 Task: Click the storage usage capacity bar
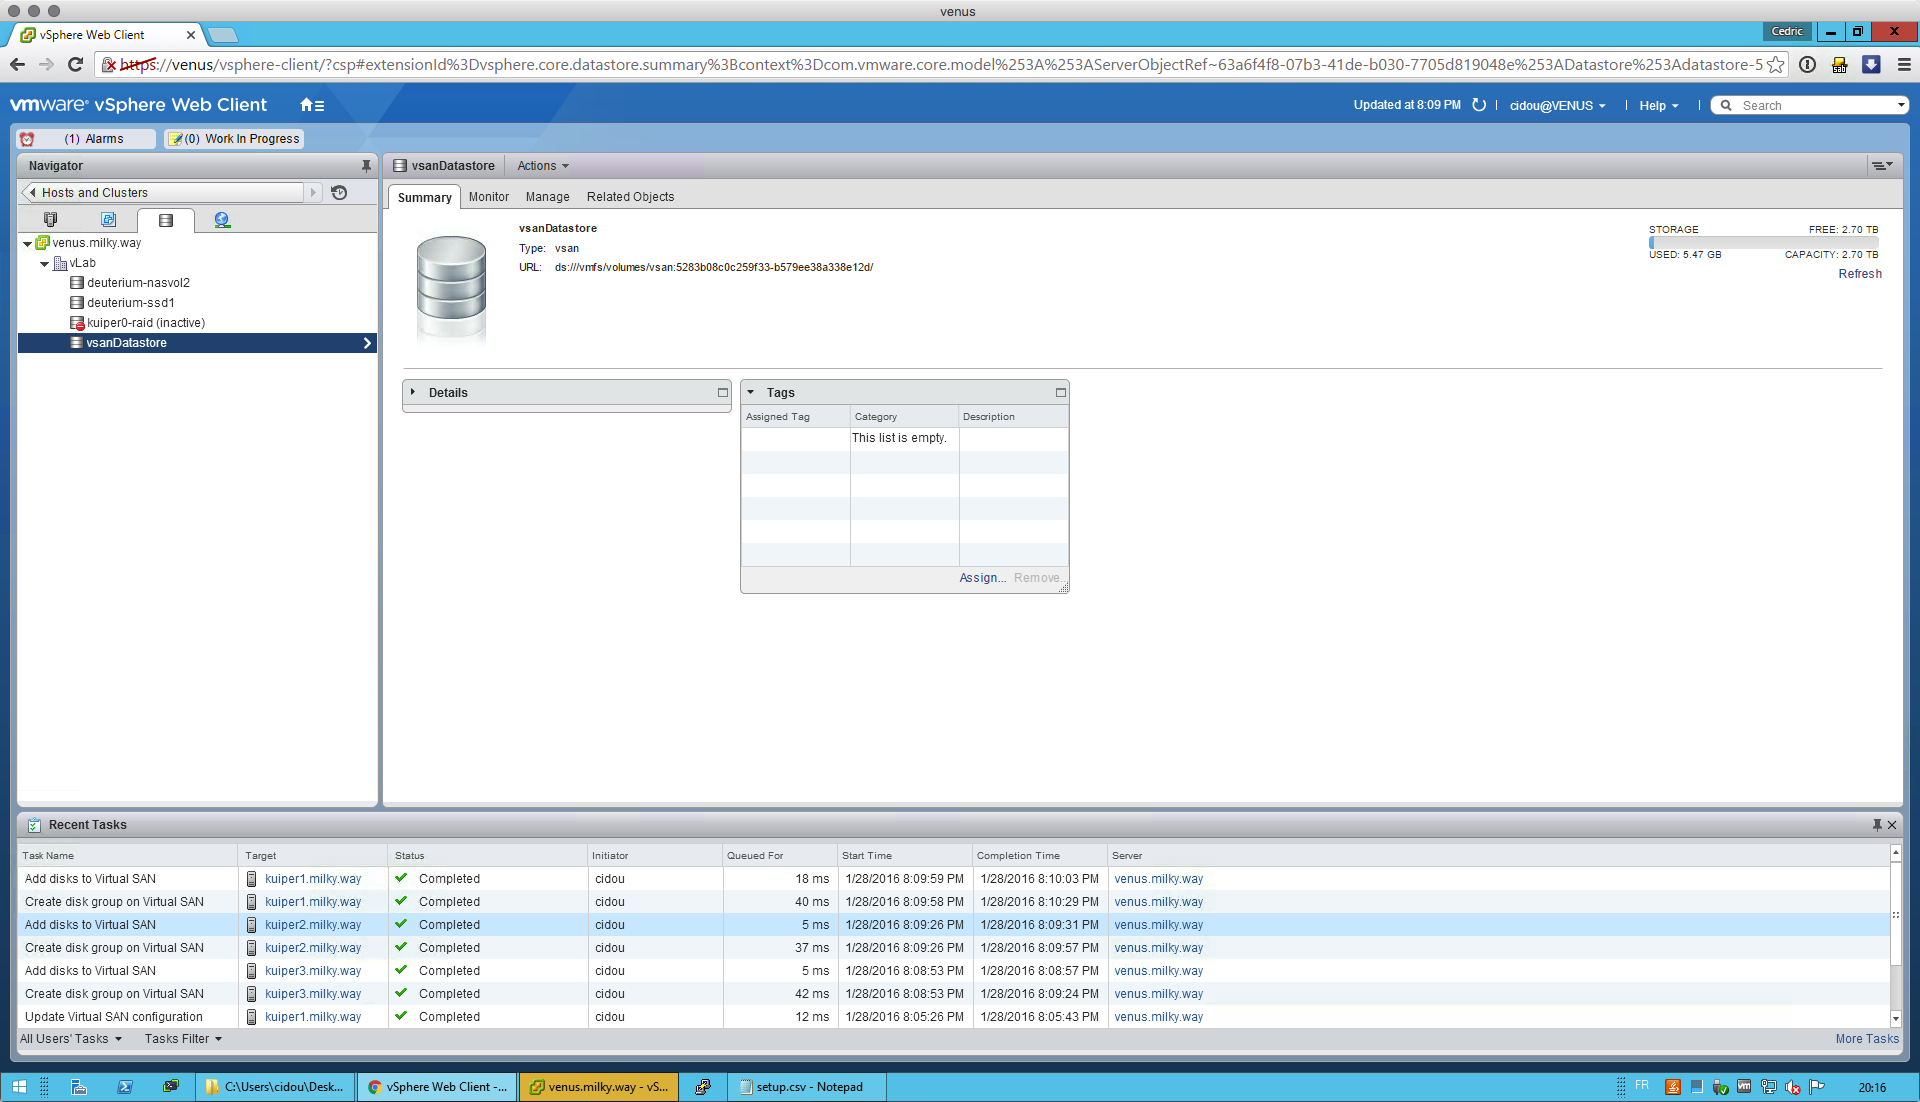pyautogui.click(x=1763, y=242)
